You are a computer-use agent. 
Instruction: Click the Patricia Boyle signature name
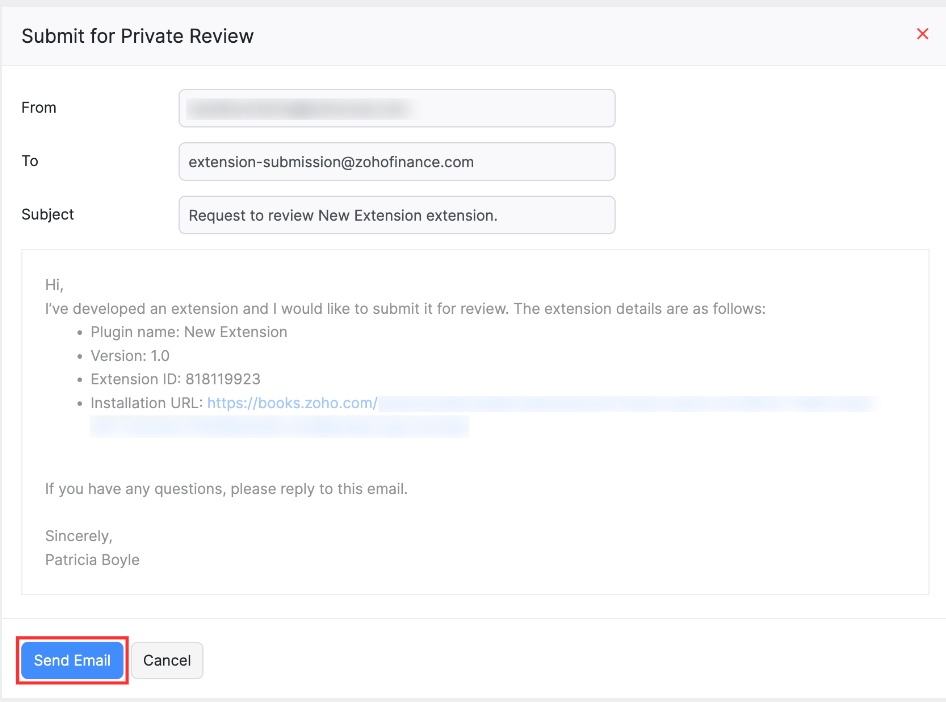point(92,560)
